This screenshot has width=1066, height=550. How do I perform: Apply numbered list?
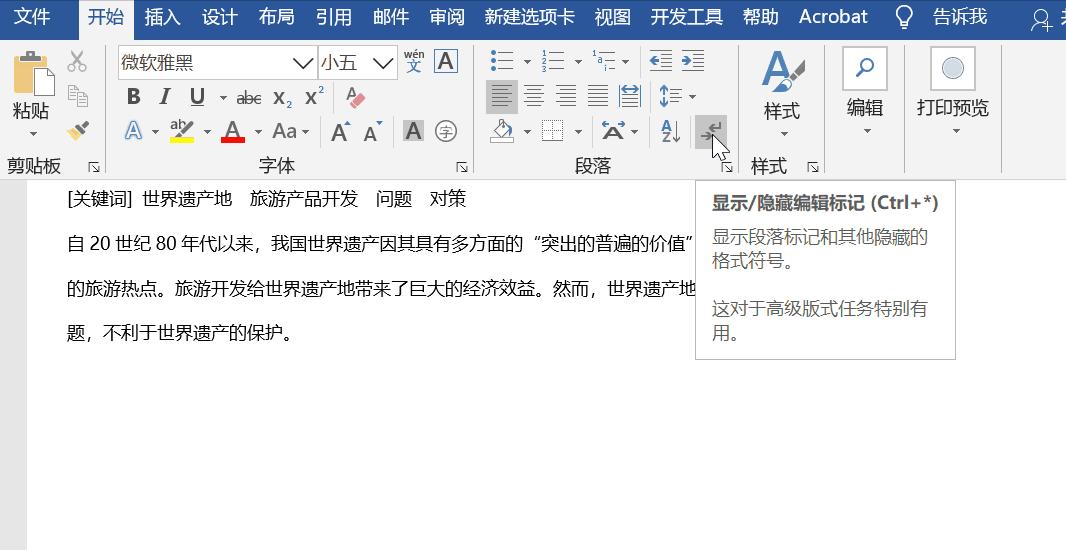[x=553, y=61]
